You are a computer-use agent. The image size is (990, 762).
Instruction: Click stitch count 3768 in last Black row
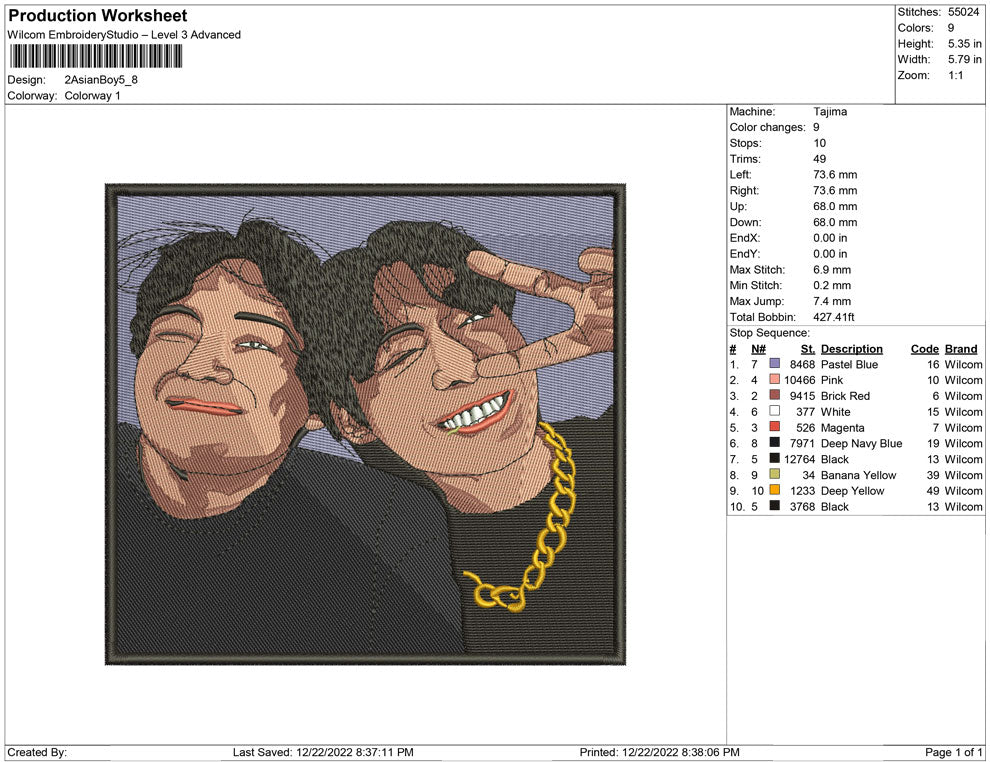802,506
